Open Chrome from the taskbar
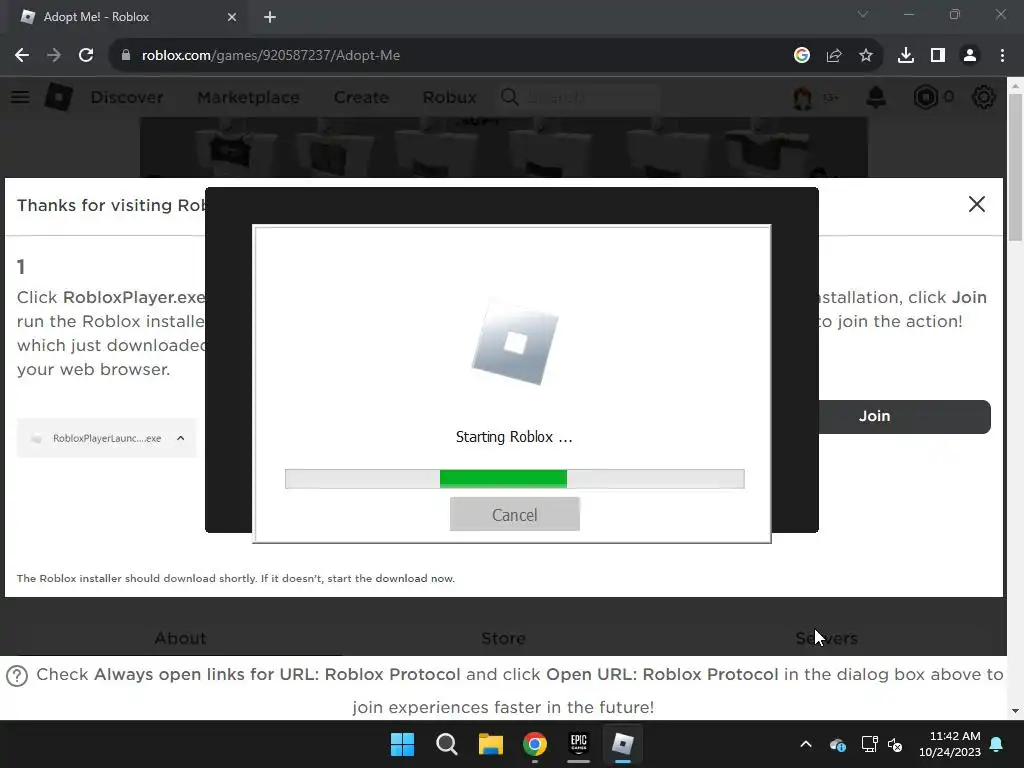This screenshot has width=1024, height=768. click(x=535, y=744)
